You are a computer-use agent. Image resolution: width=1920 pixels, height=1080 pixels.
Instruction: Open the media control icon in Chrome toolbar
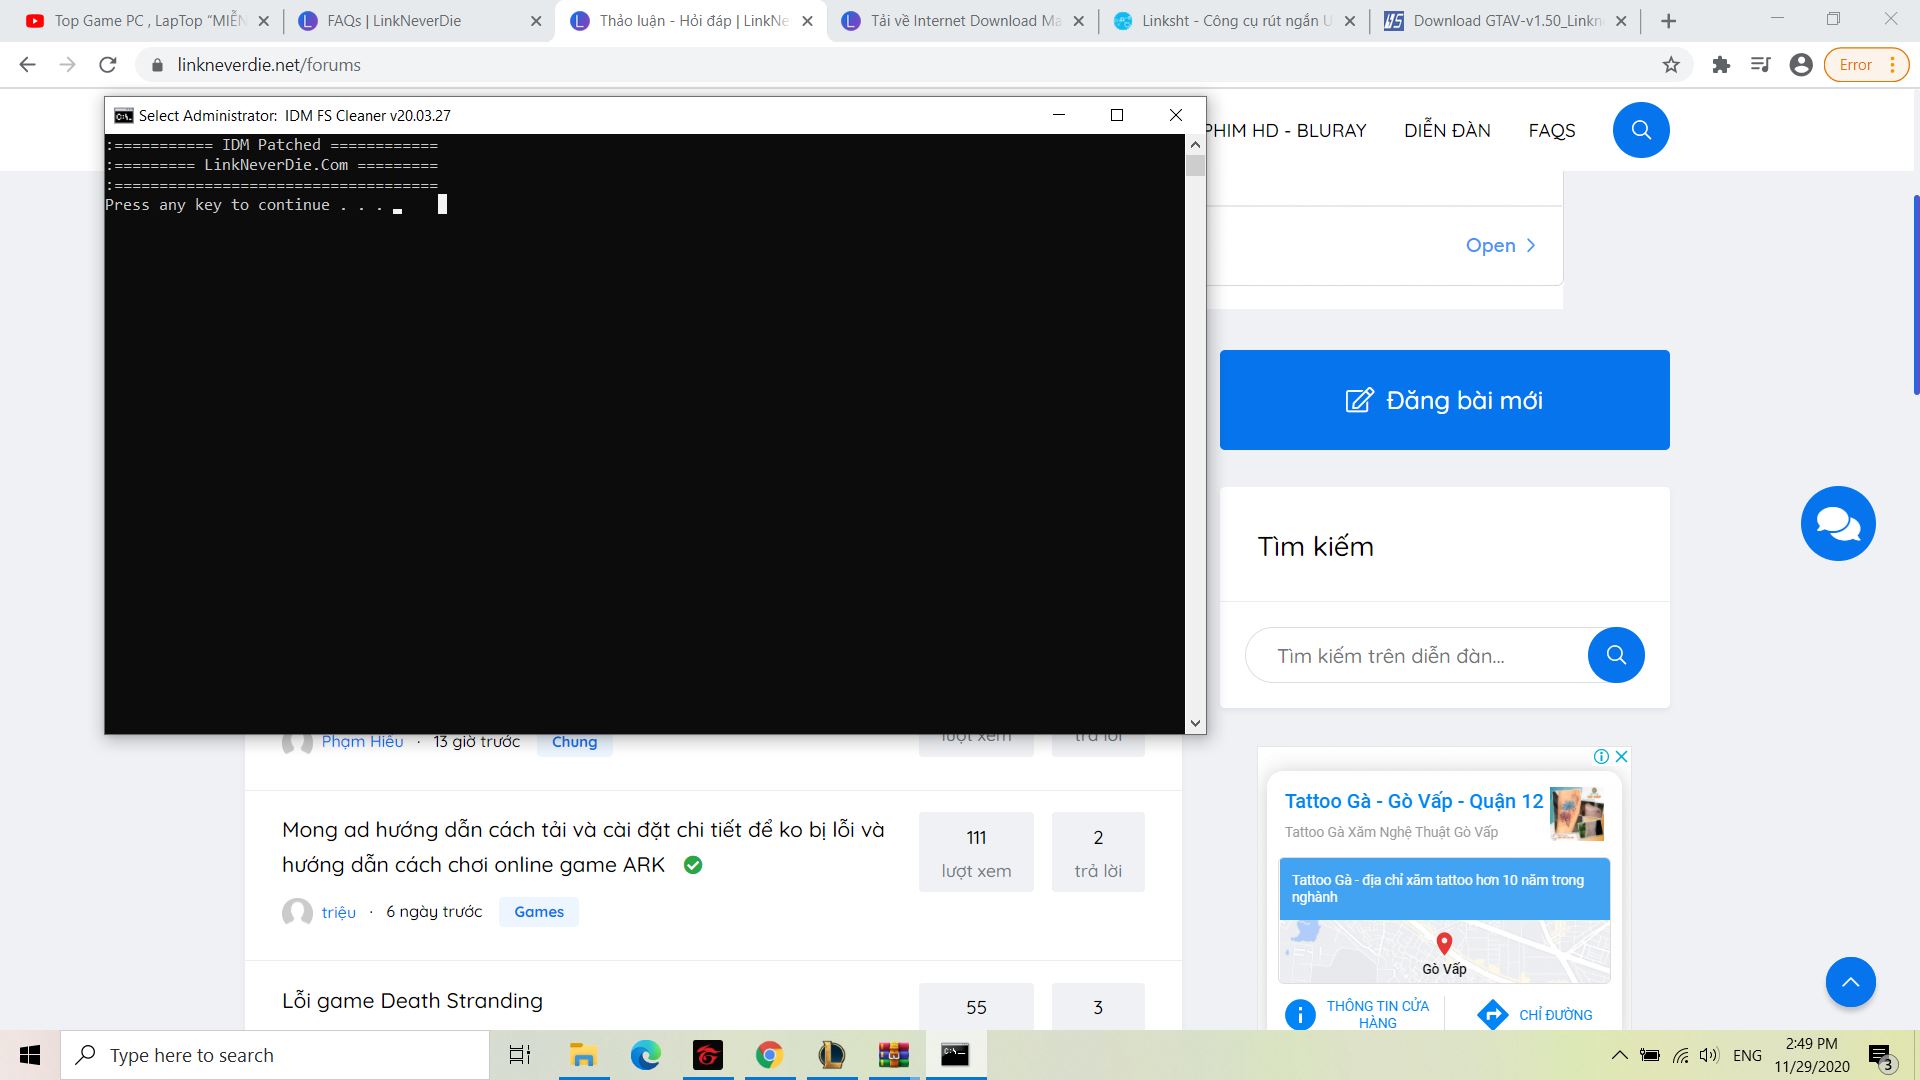coord(1761,65)
